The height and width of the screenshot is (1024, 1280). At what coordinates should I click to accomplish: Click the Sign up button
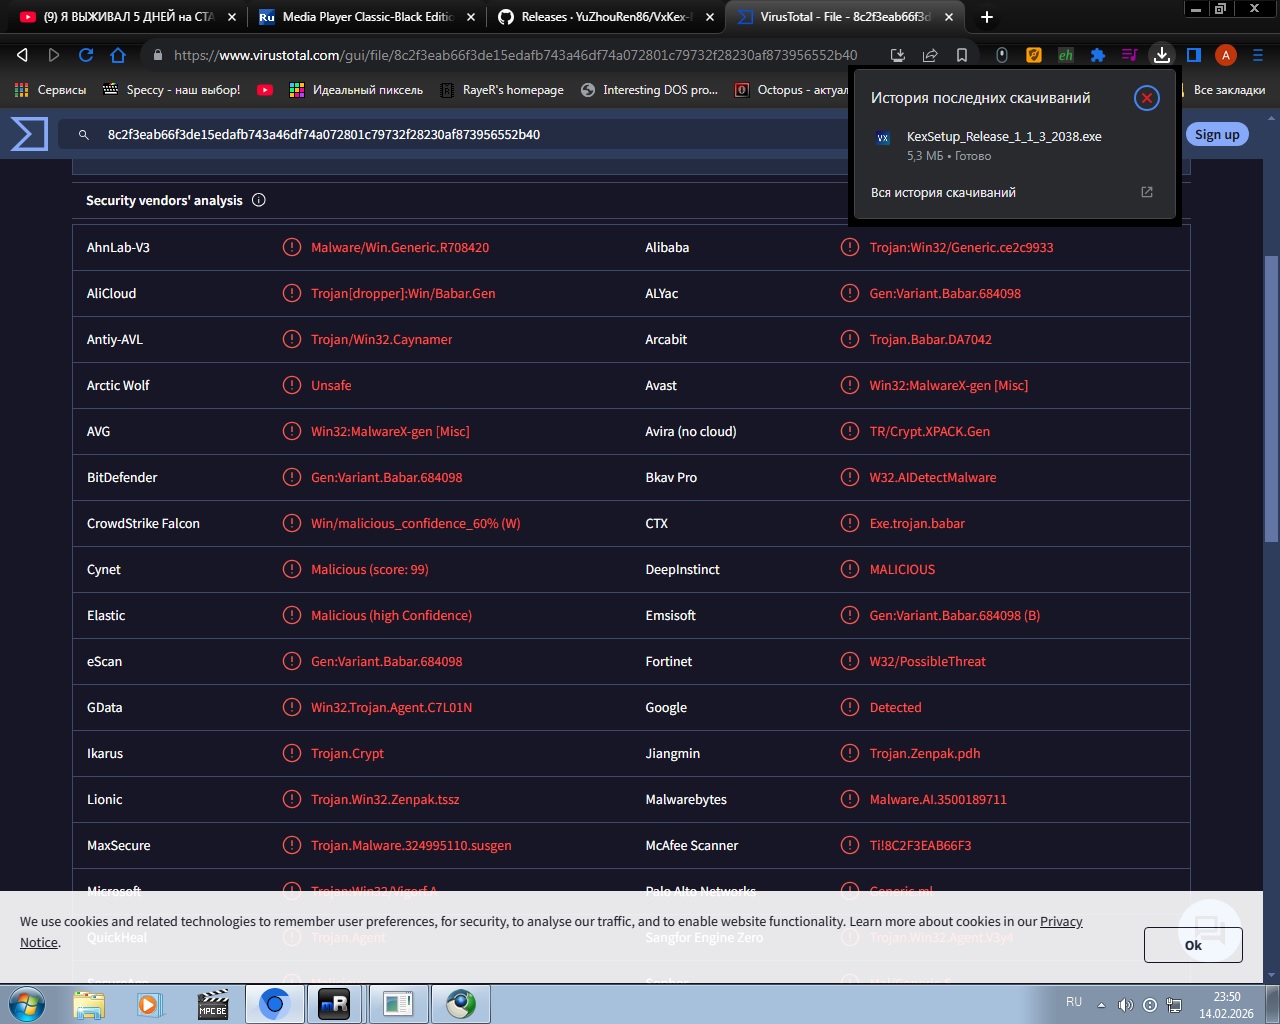click(x=1217, y=134)
